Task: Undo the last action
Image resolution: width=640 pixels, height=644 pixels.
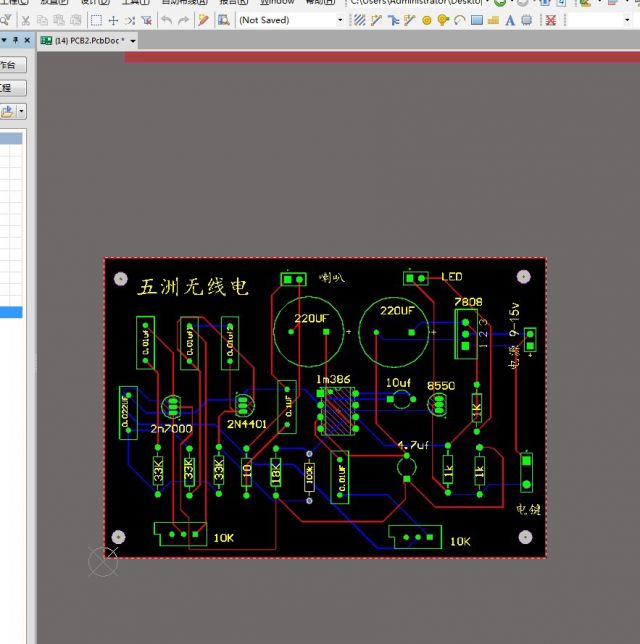Action: pyautogui.click(x=166, y=20)
